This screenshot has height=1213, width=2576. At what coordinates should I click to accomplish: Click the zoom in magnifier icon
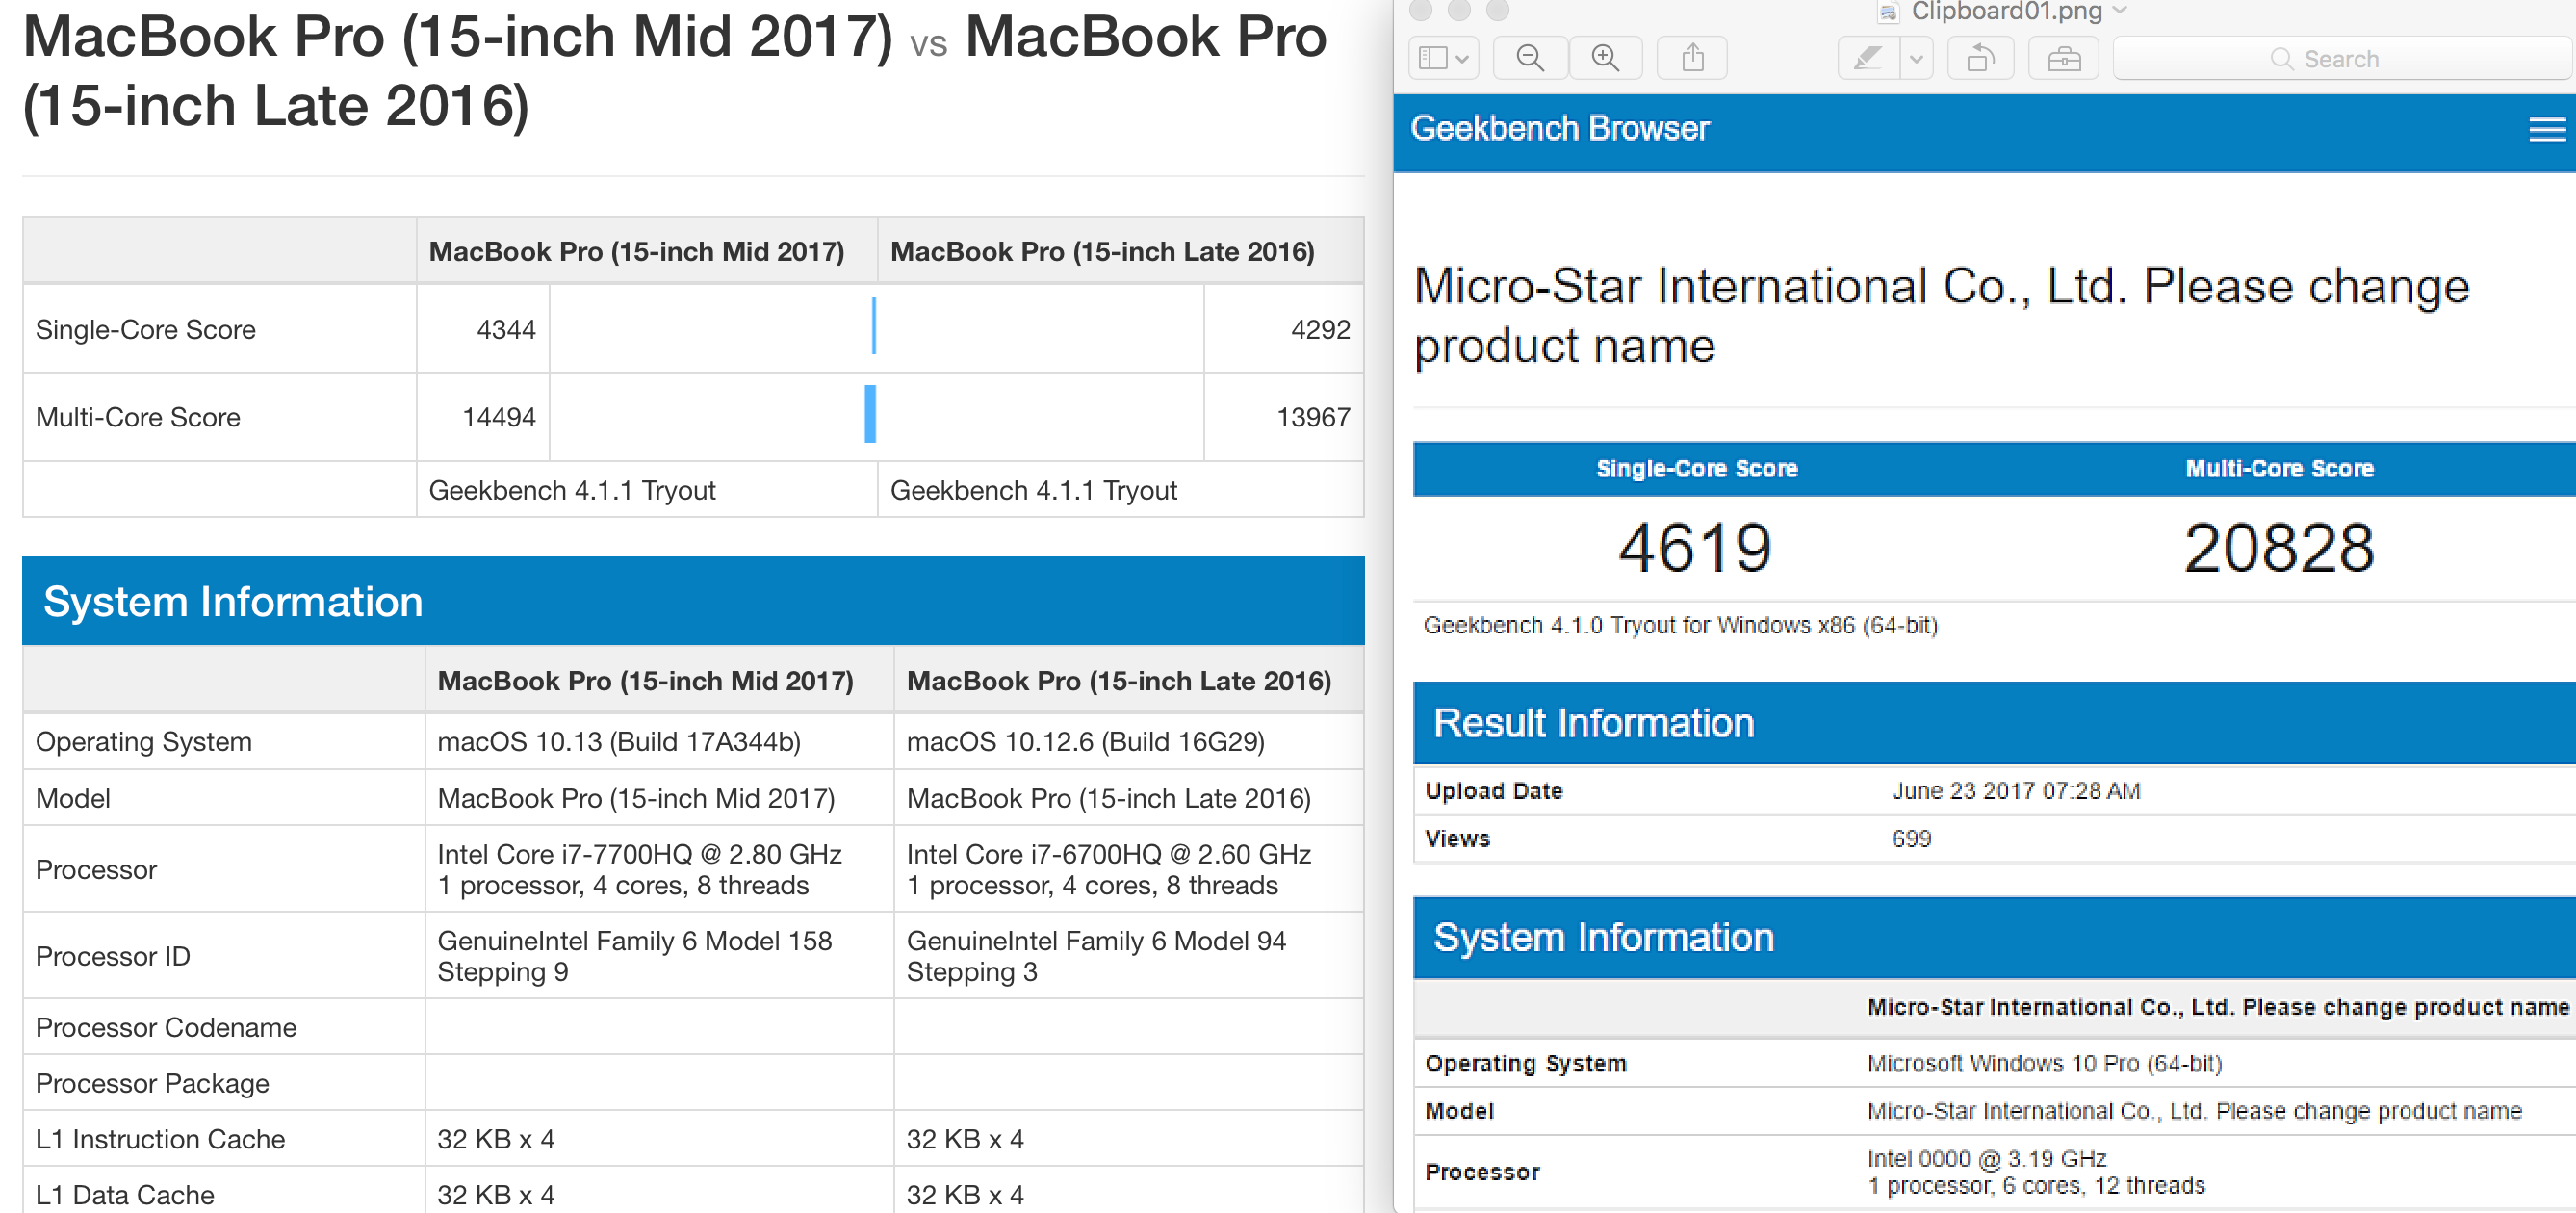1605,58
